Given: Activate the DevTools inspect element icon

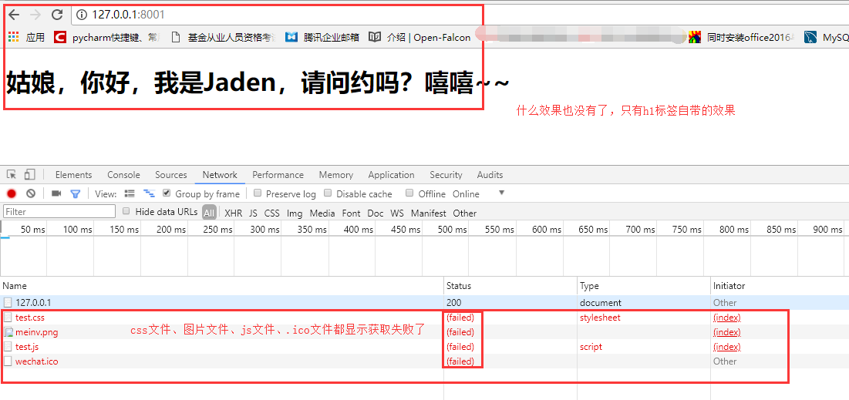Looking at the screenshot, I should (x=11, y=174).
